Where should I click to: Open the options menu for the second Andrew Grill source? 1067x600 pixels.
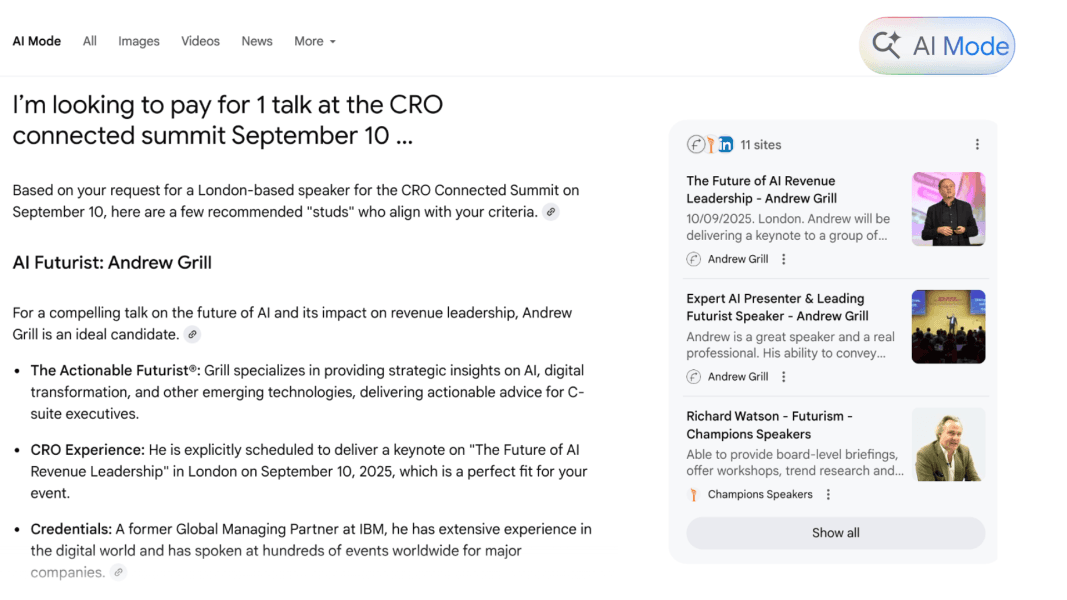(x=784, y=377)
